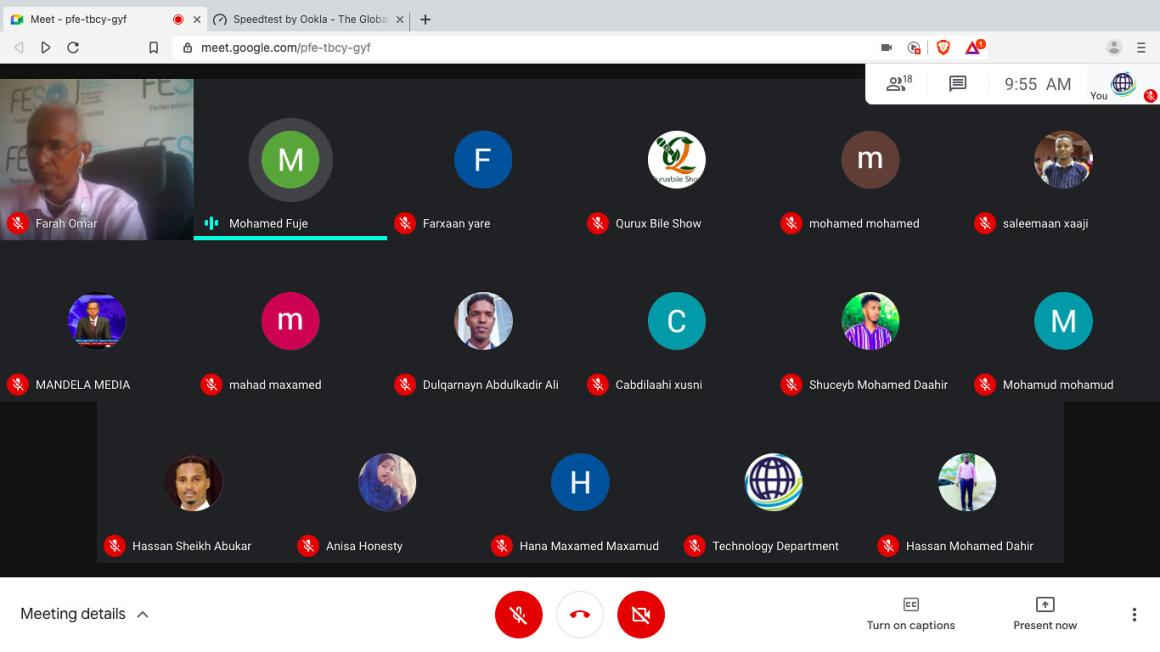Viewport: 1160px width, 652px height.
Task: Open the Present now options
Action: (x=1044, y=613)
